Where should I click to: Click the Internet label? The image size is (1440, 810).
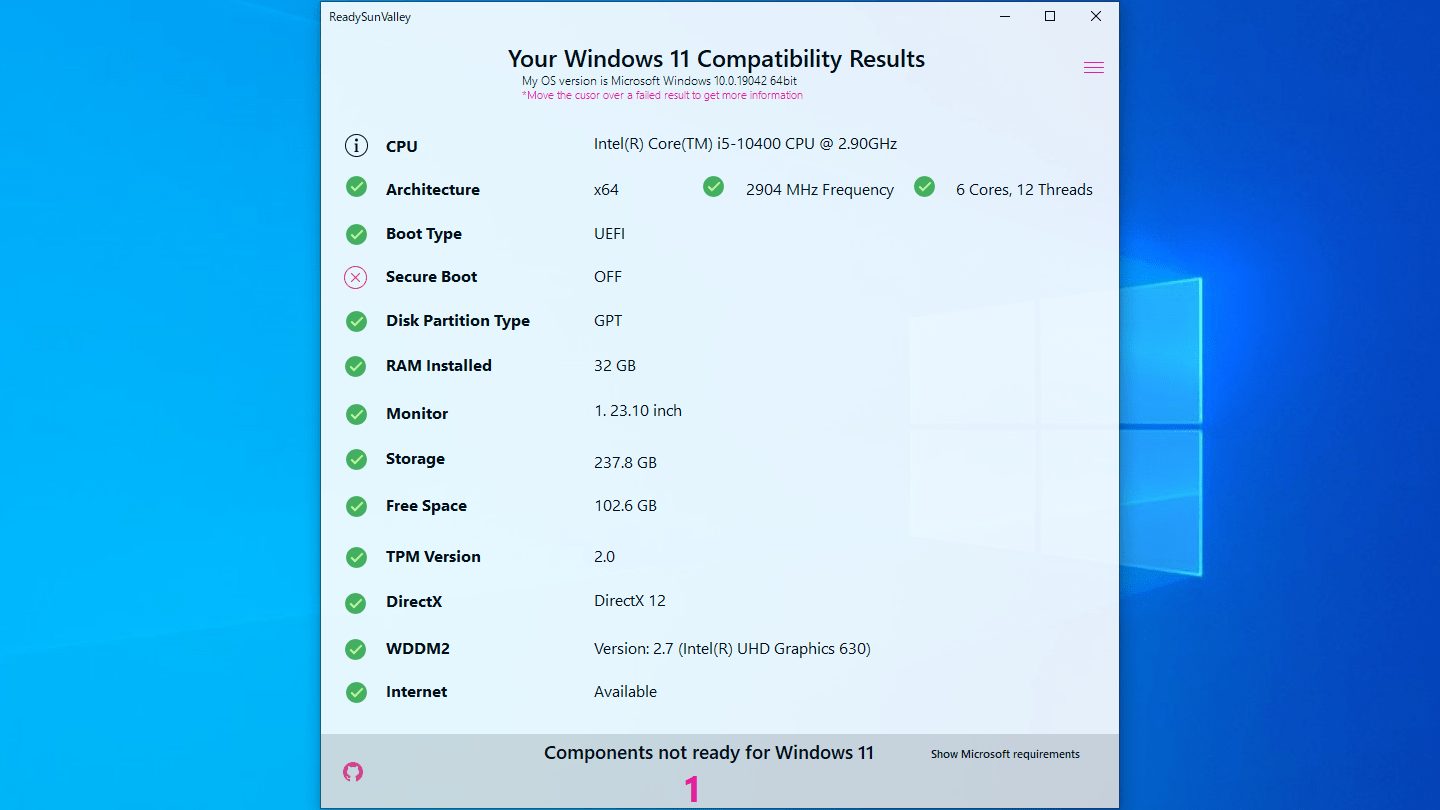point(416,692)
